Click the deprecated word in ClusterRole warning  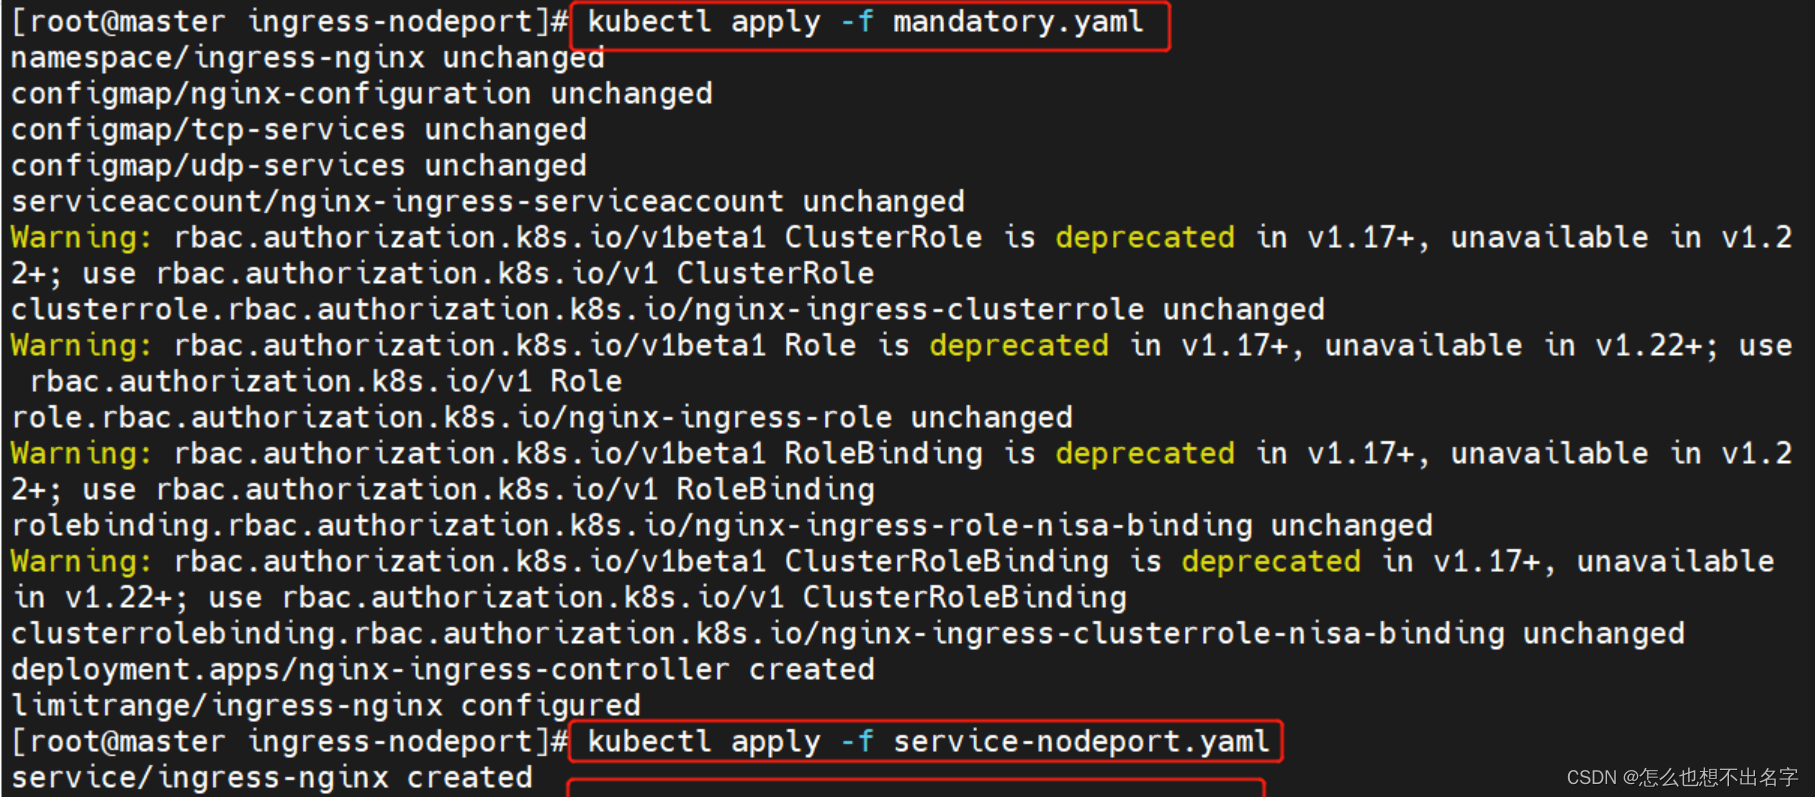point(1145,238)
